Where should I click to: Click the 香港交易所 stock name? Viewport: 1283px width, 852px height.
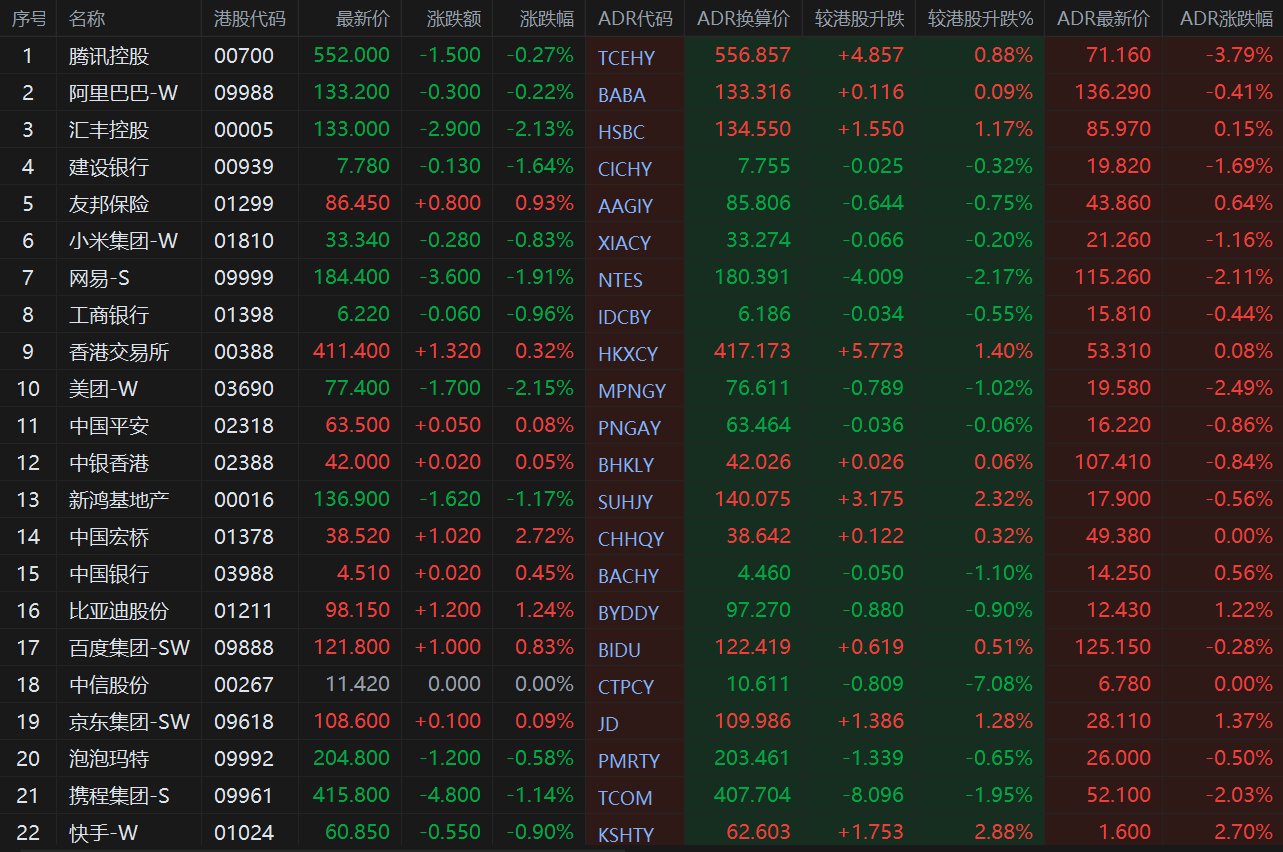click(119, 352)
